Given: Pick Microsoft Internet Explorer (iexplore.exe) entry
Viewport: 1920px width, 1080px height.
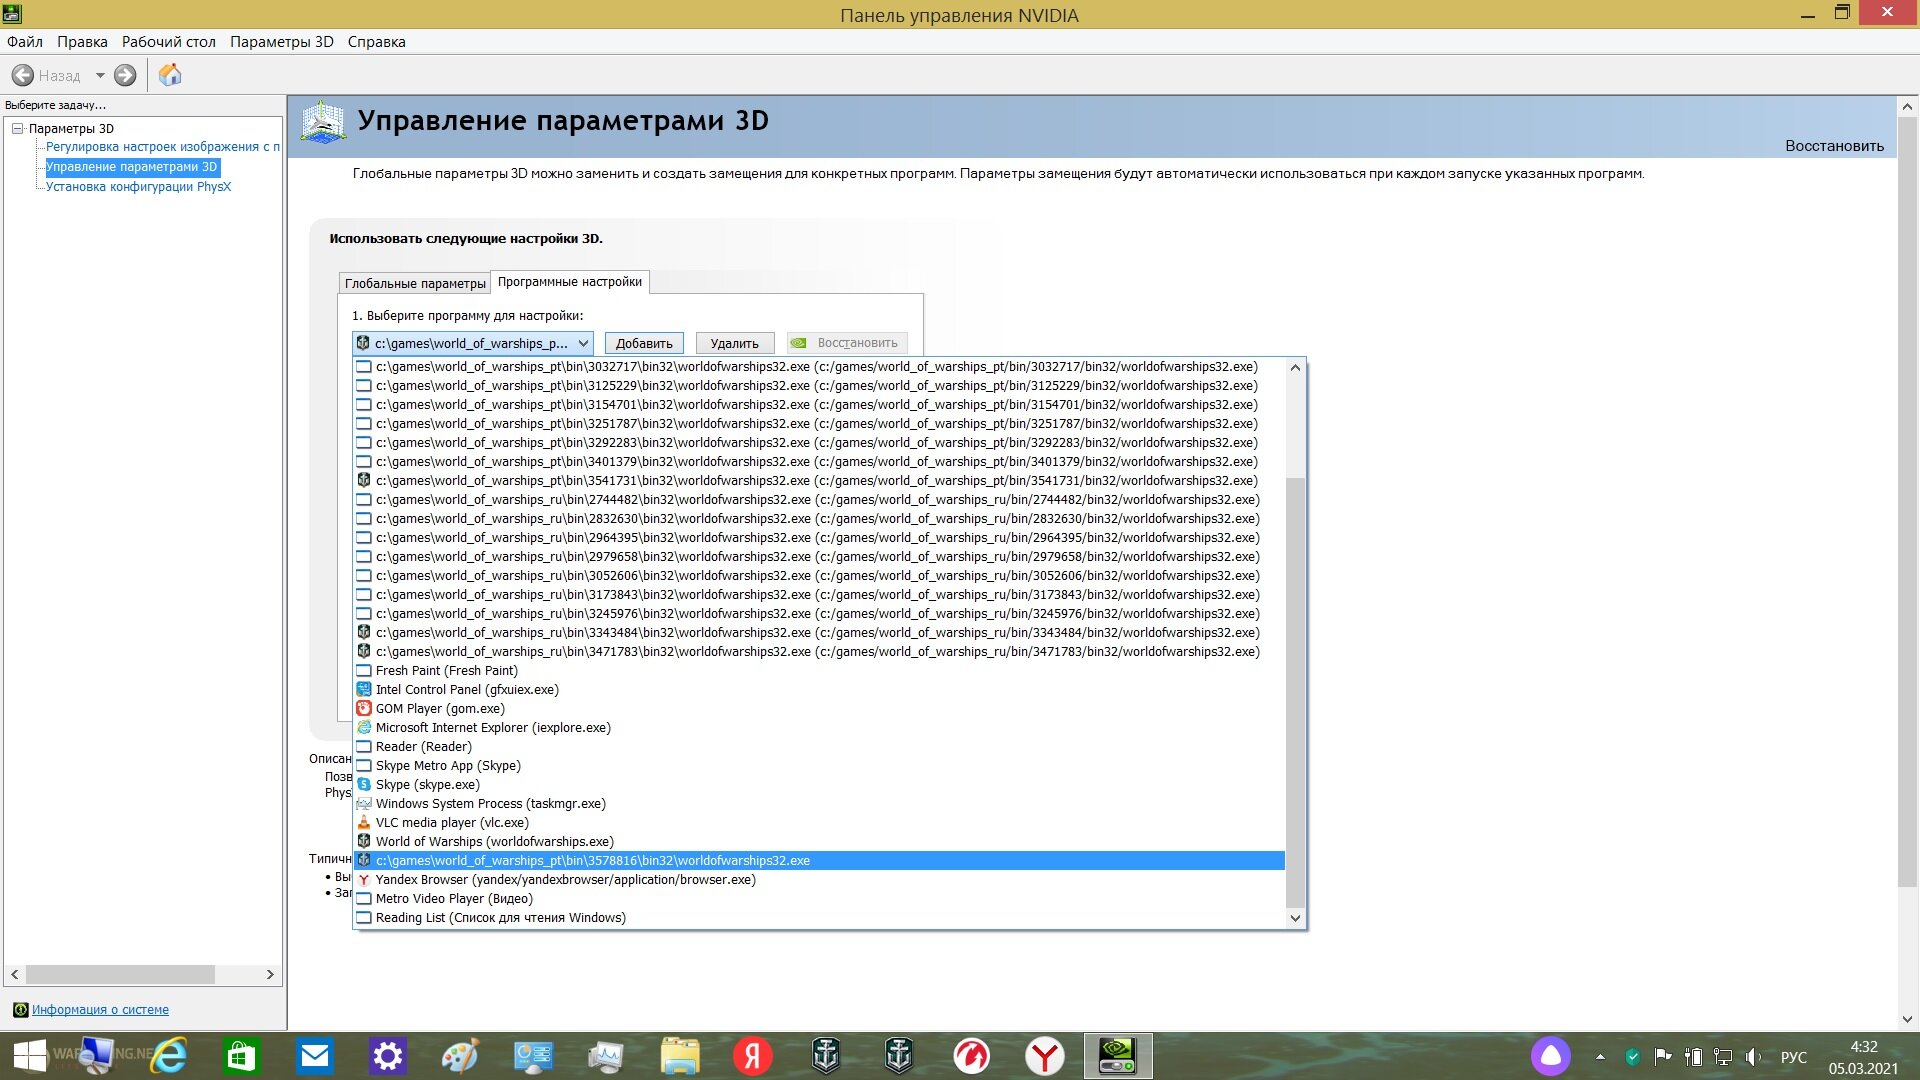Looking at the screenshot, I should pos(819,728).
